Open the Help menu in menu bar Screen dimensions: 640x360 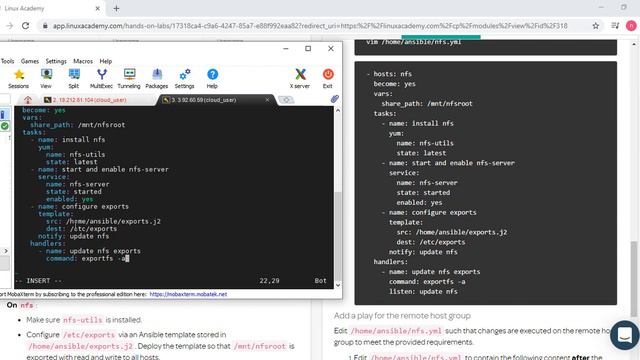pos(106,61)
